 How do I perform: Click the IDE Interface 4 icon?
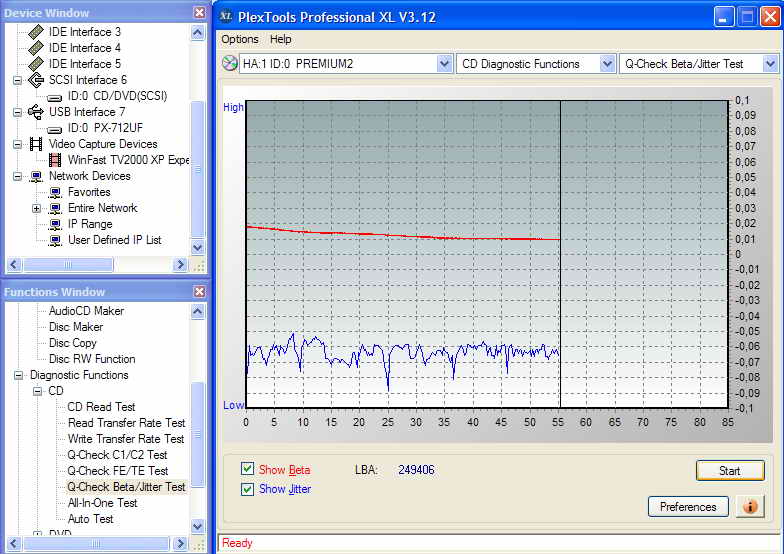pos(36,48)
